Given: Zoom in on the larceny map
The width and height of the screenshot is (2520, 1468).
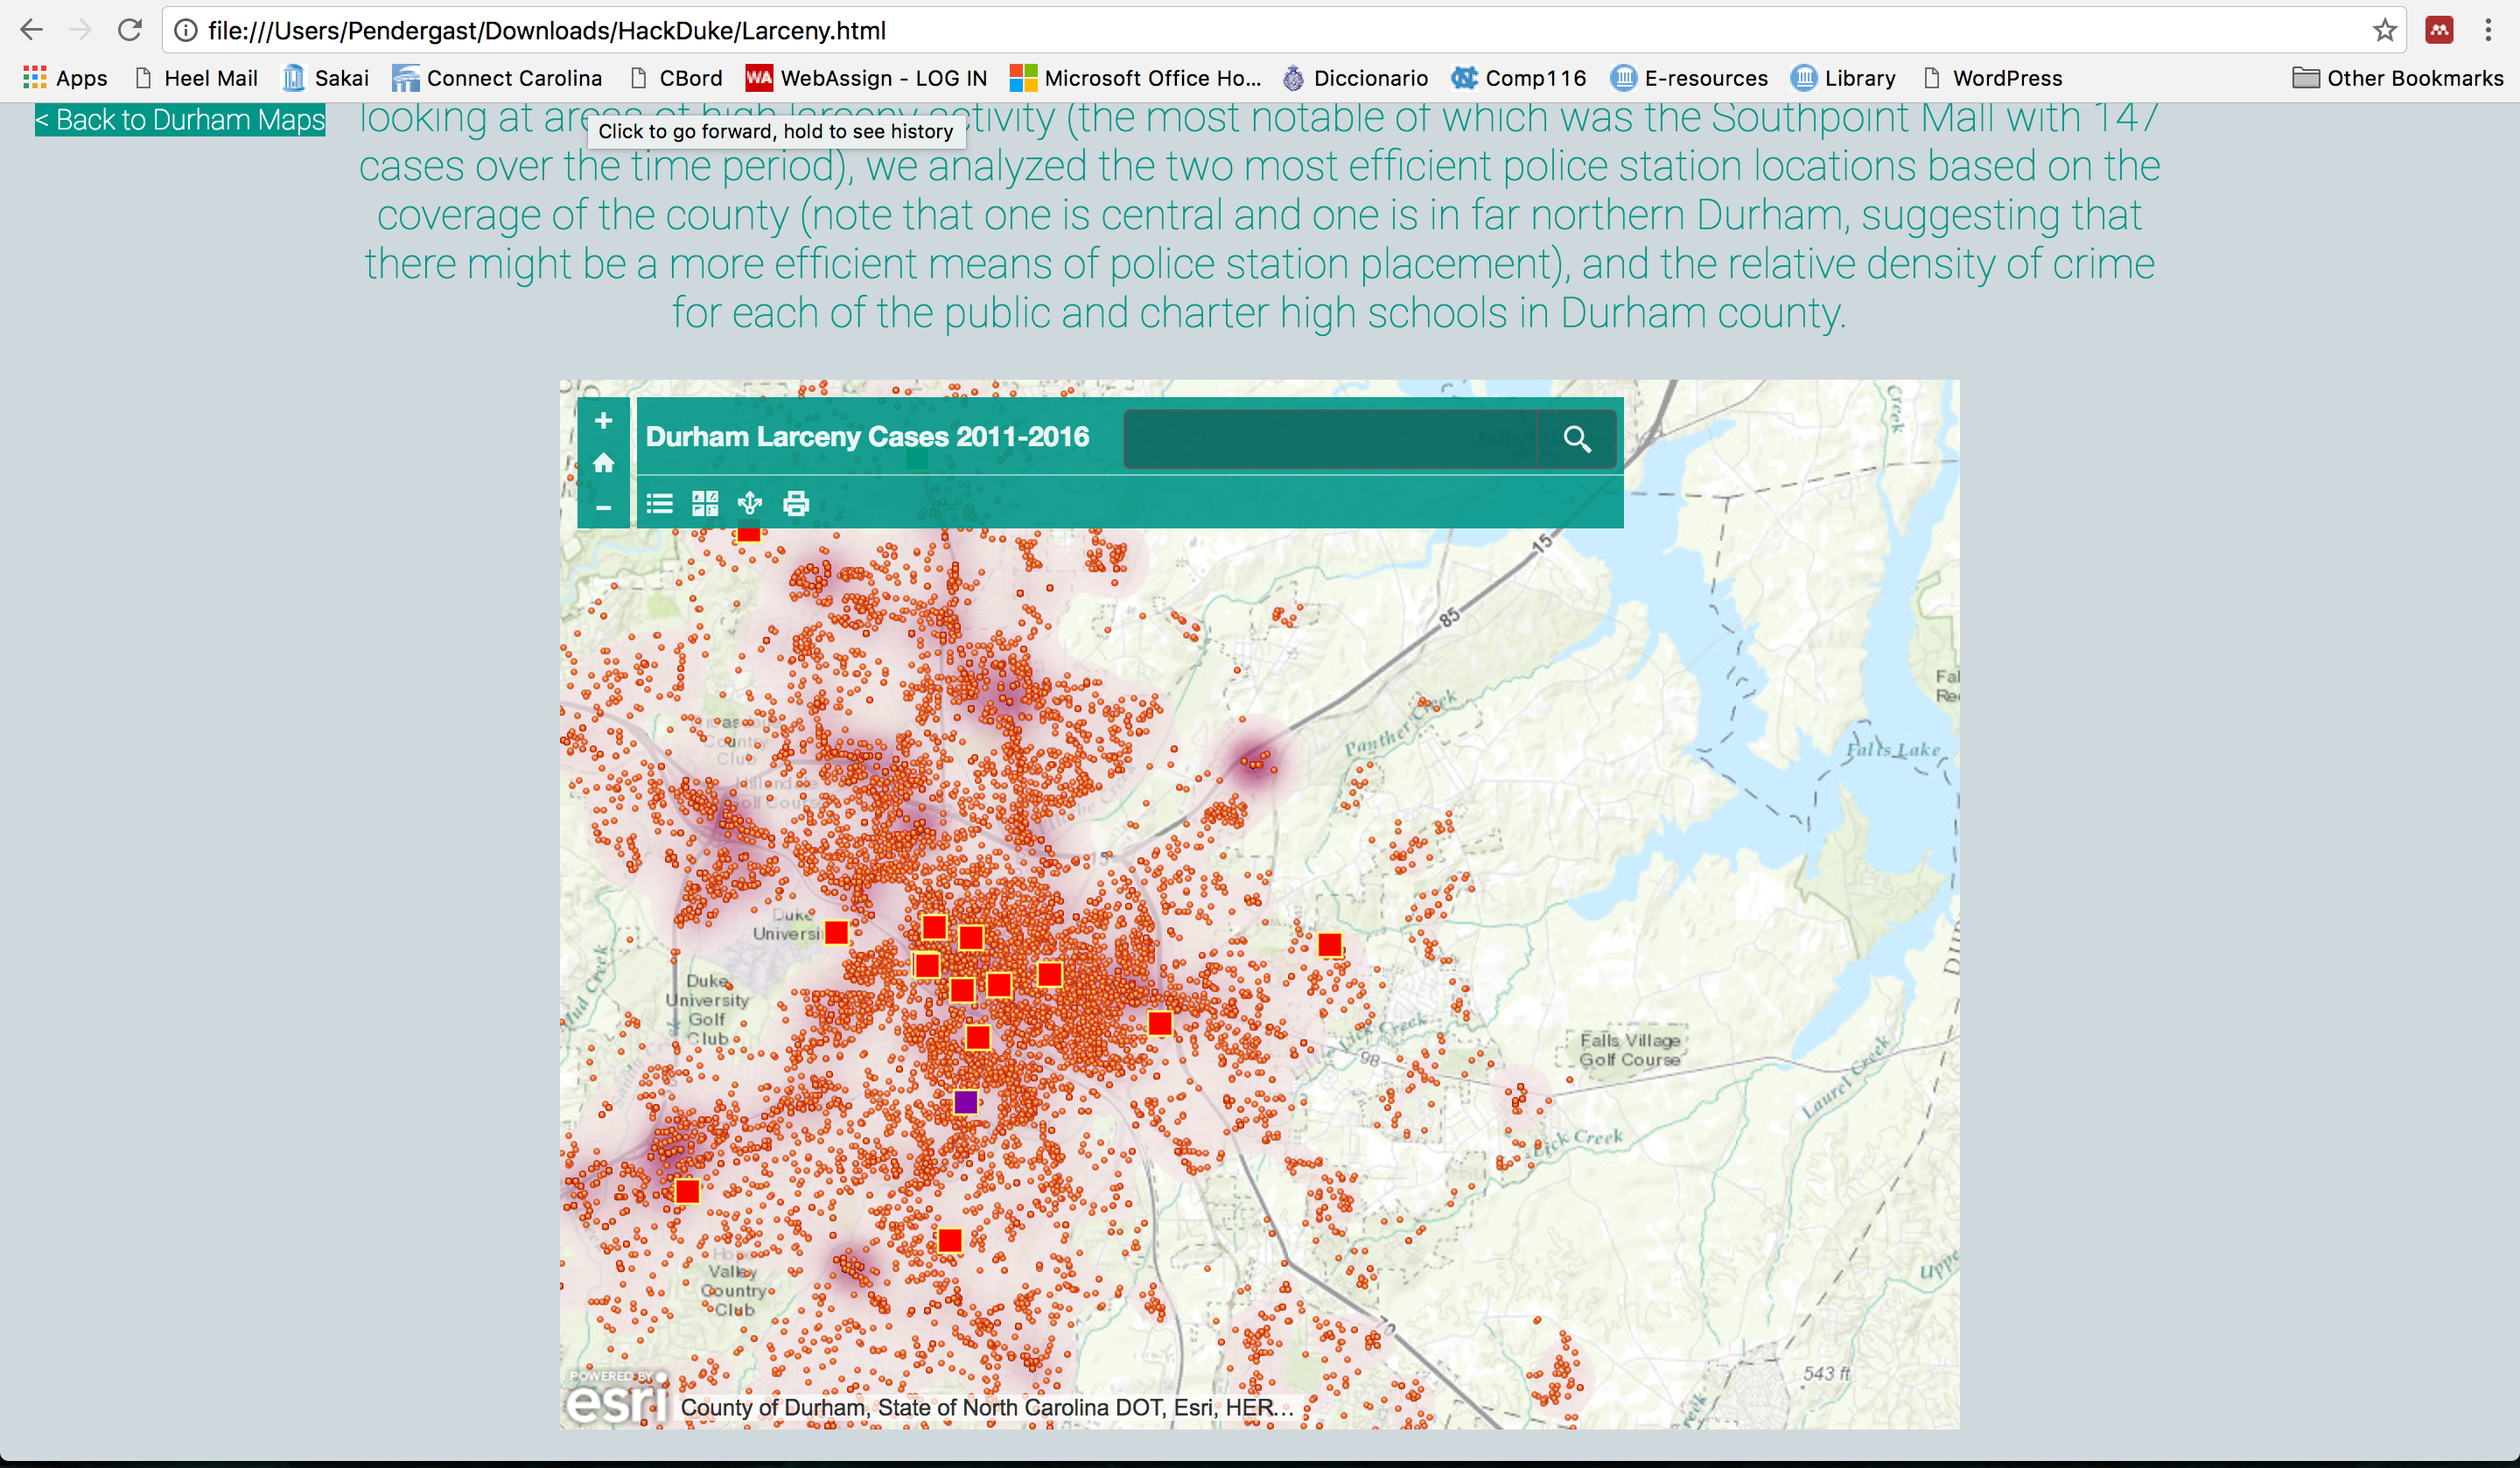Looking at the screenshot, I should tap(603, 421).
